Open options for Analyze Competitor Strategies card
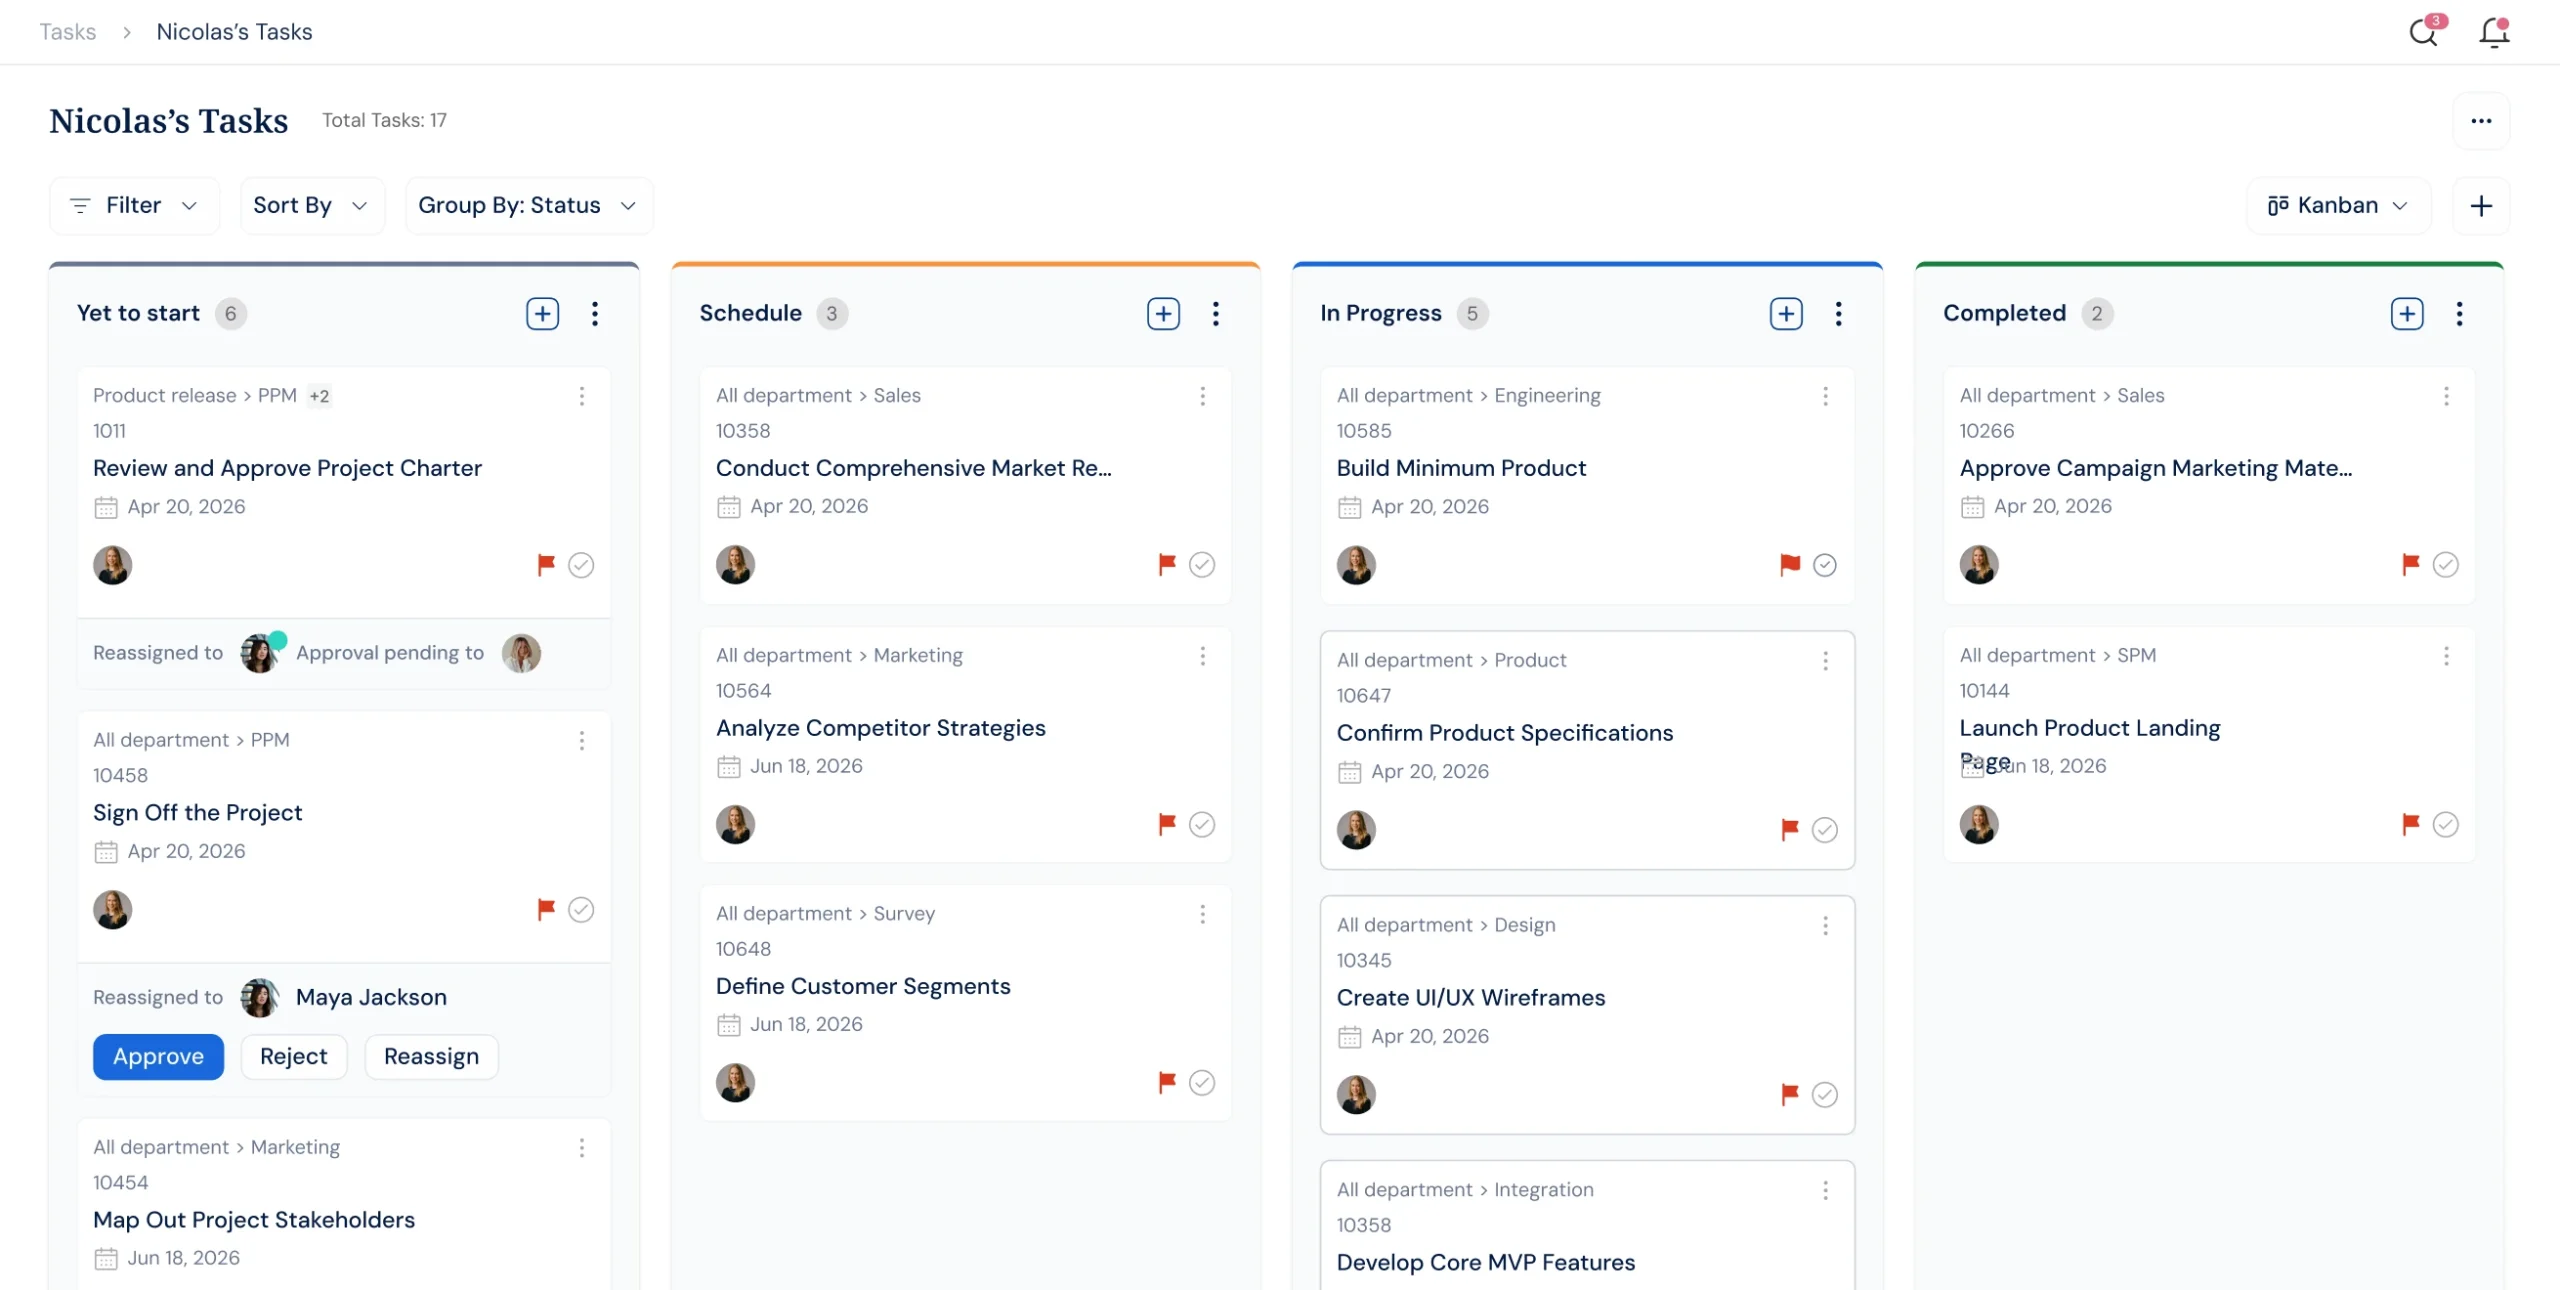Screen dimensions: 2560x1290 (1203, 656)
